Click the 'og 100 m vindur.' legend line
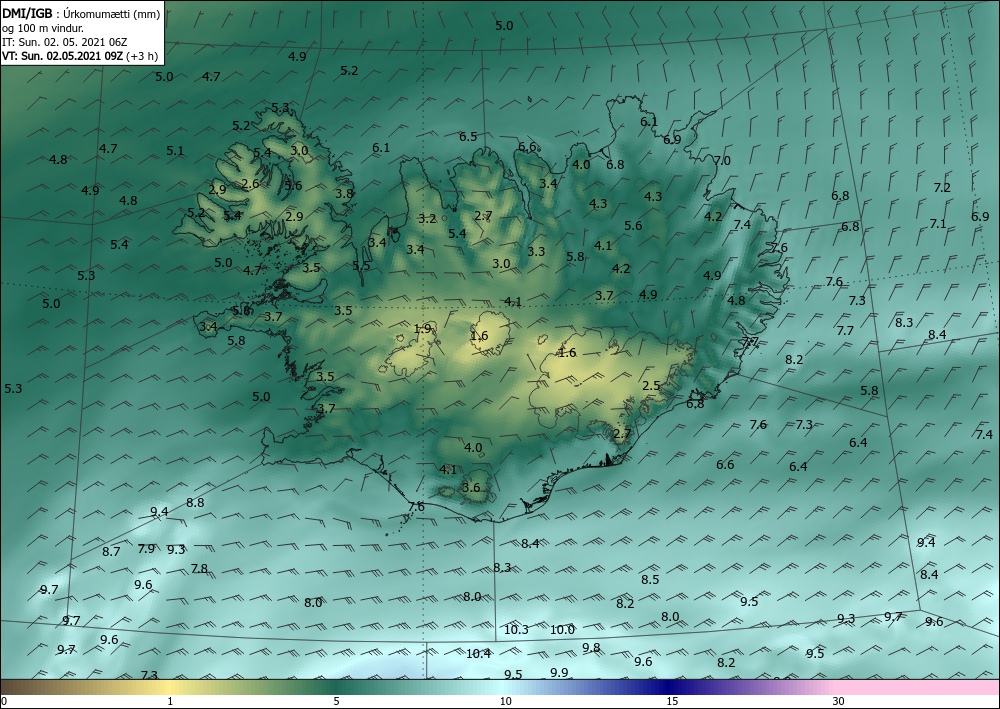The width and height of the screenshot is (1000, 709). point(43,28)
